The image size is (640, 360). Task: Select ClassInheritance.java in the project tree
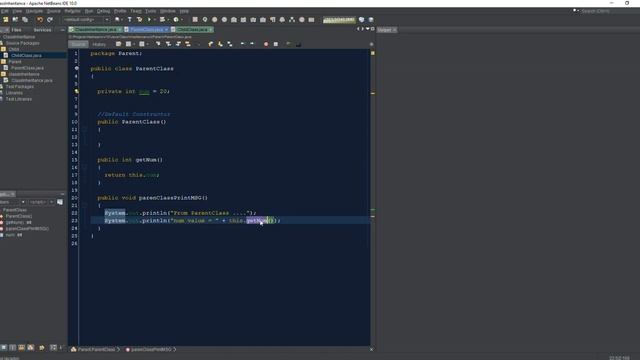tap(32, 80)
